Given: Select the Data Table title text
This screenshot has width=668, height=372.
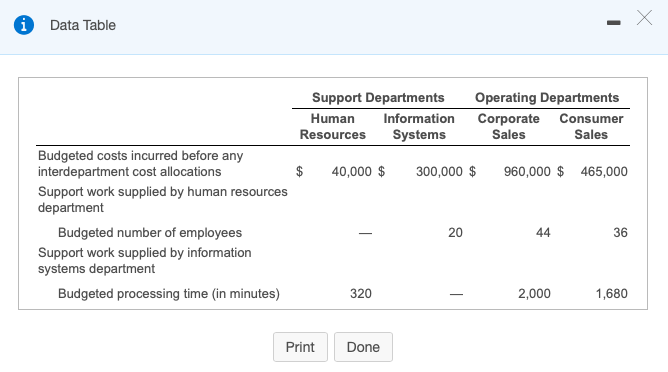Looking at the screenshot, I should point(83,25).
